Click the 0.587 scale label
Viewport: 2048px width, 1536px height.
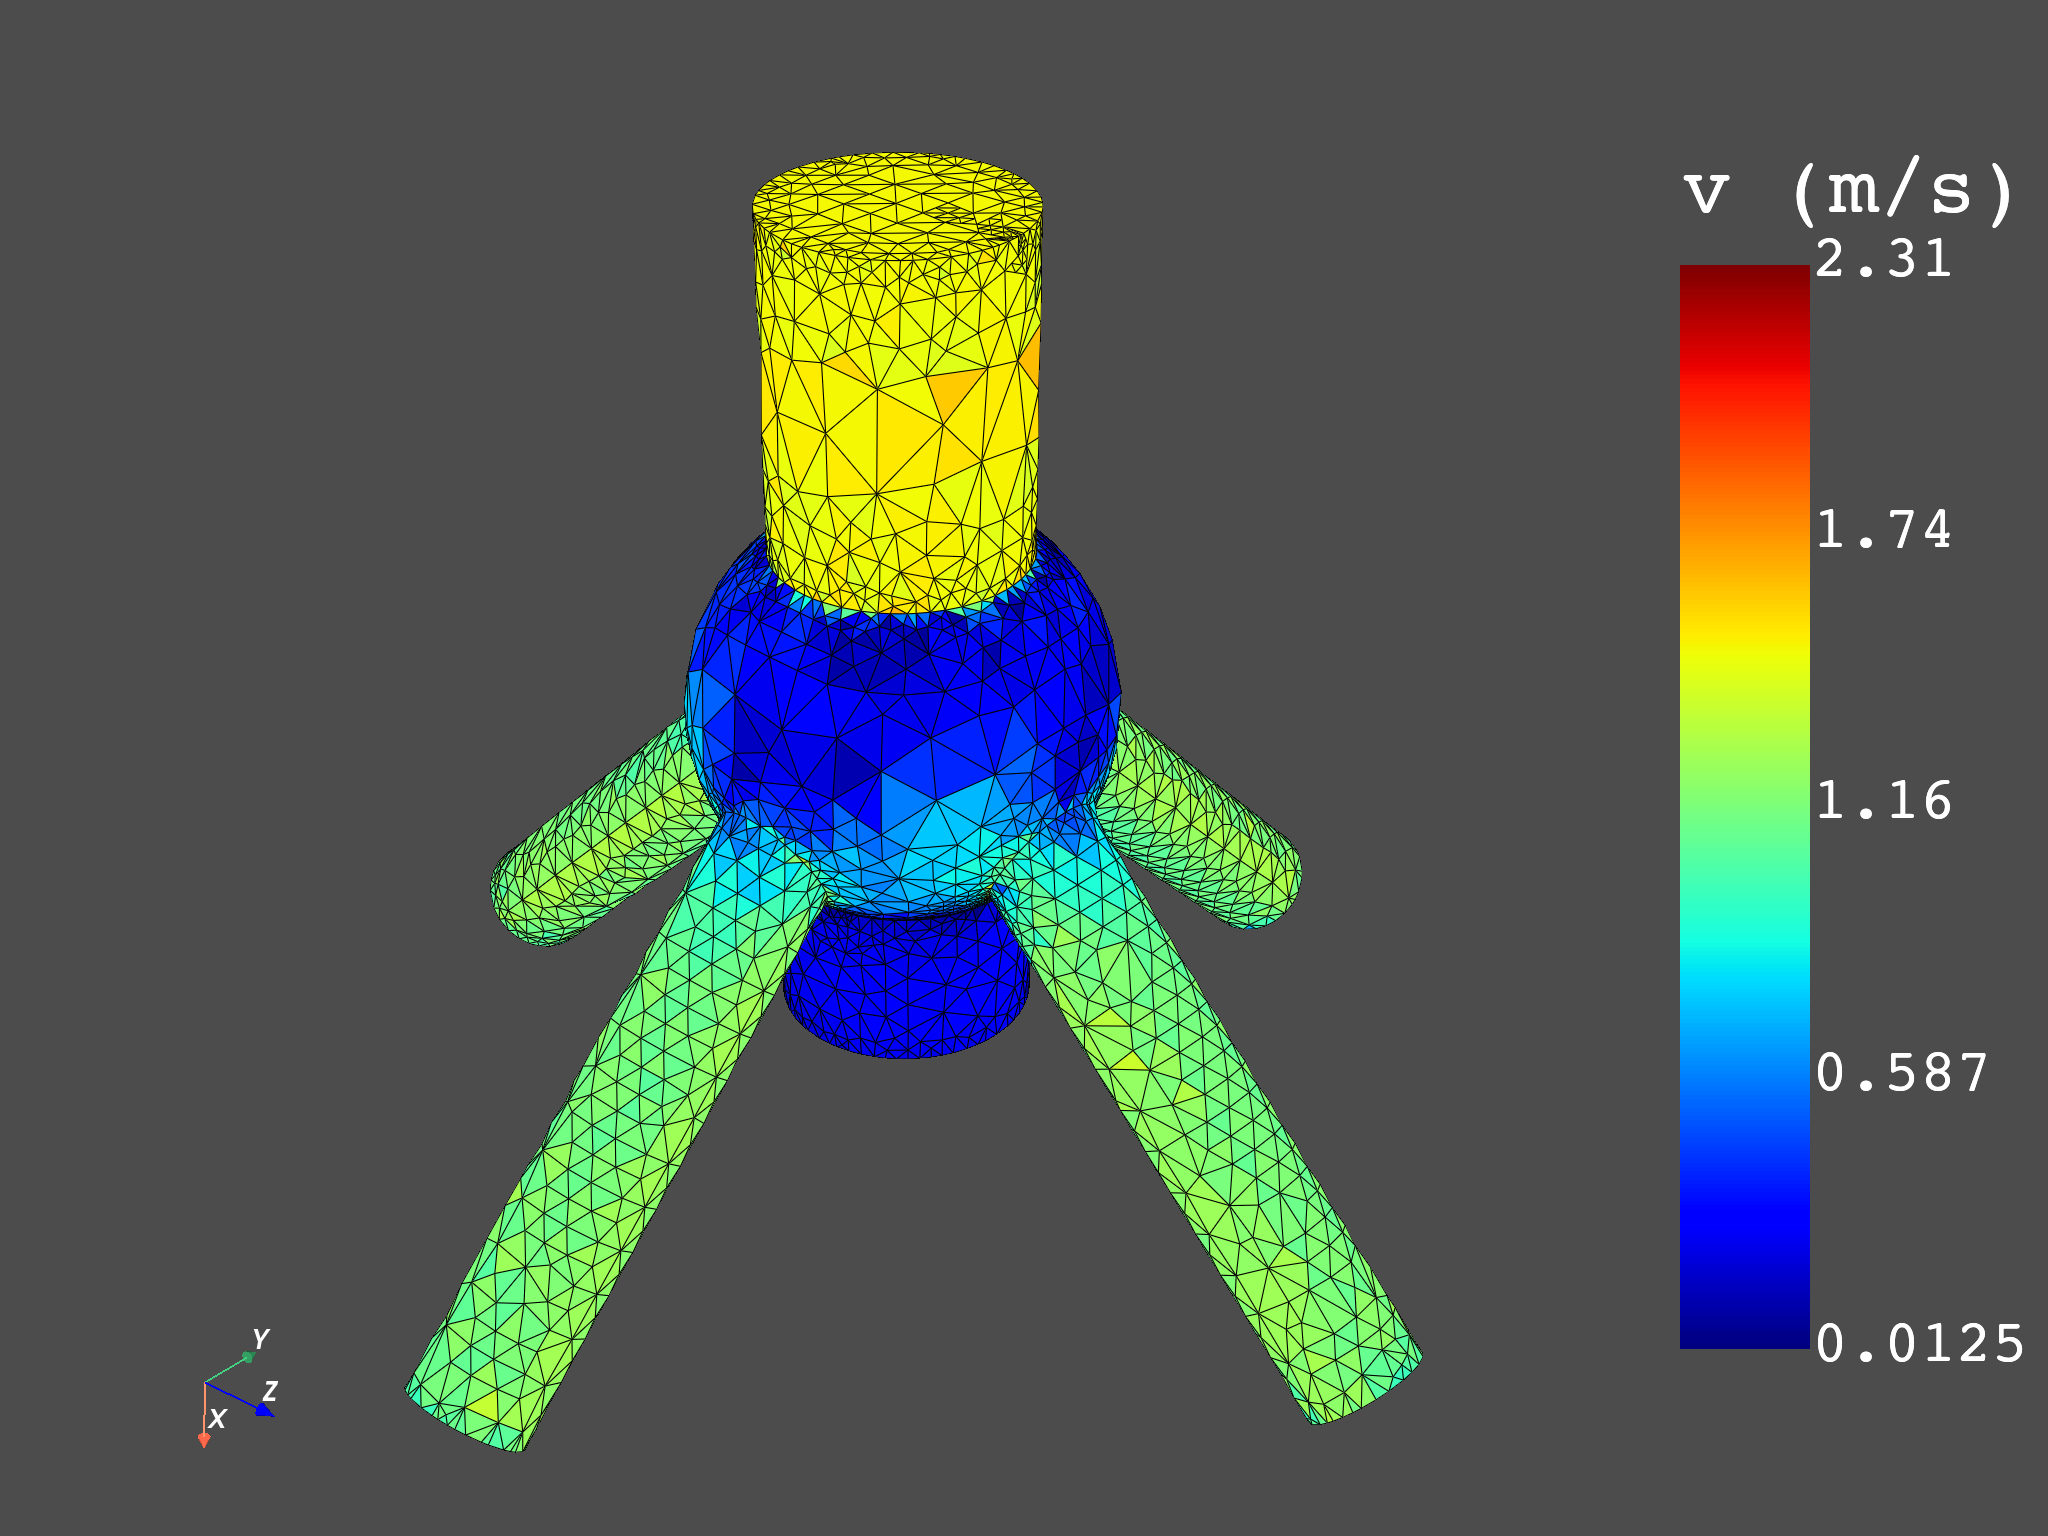coord(1902,1074)
